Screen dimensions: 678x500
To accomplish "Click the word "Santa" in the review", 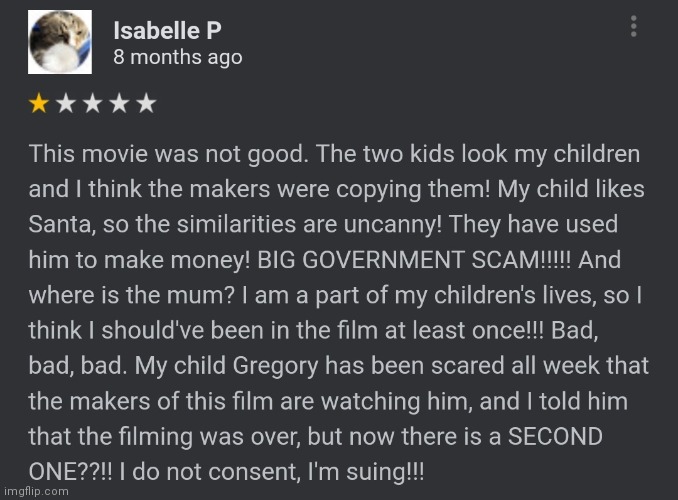I will (x=59, y=223).
